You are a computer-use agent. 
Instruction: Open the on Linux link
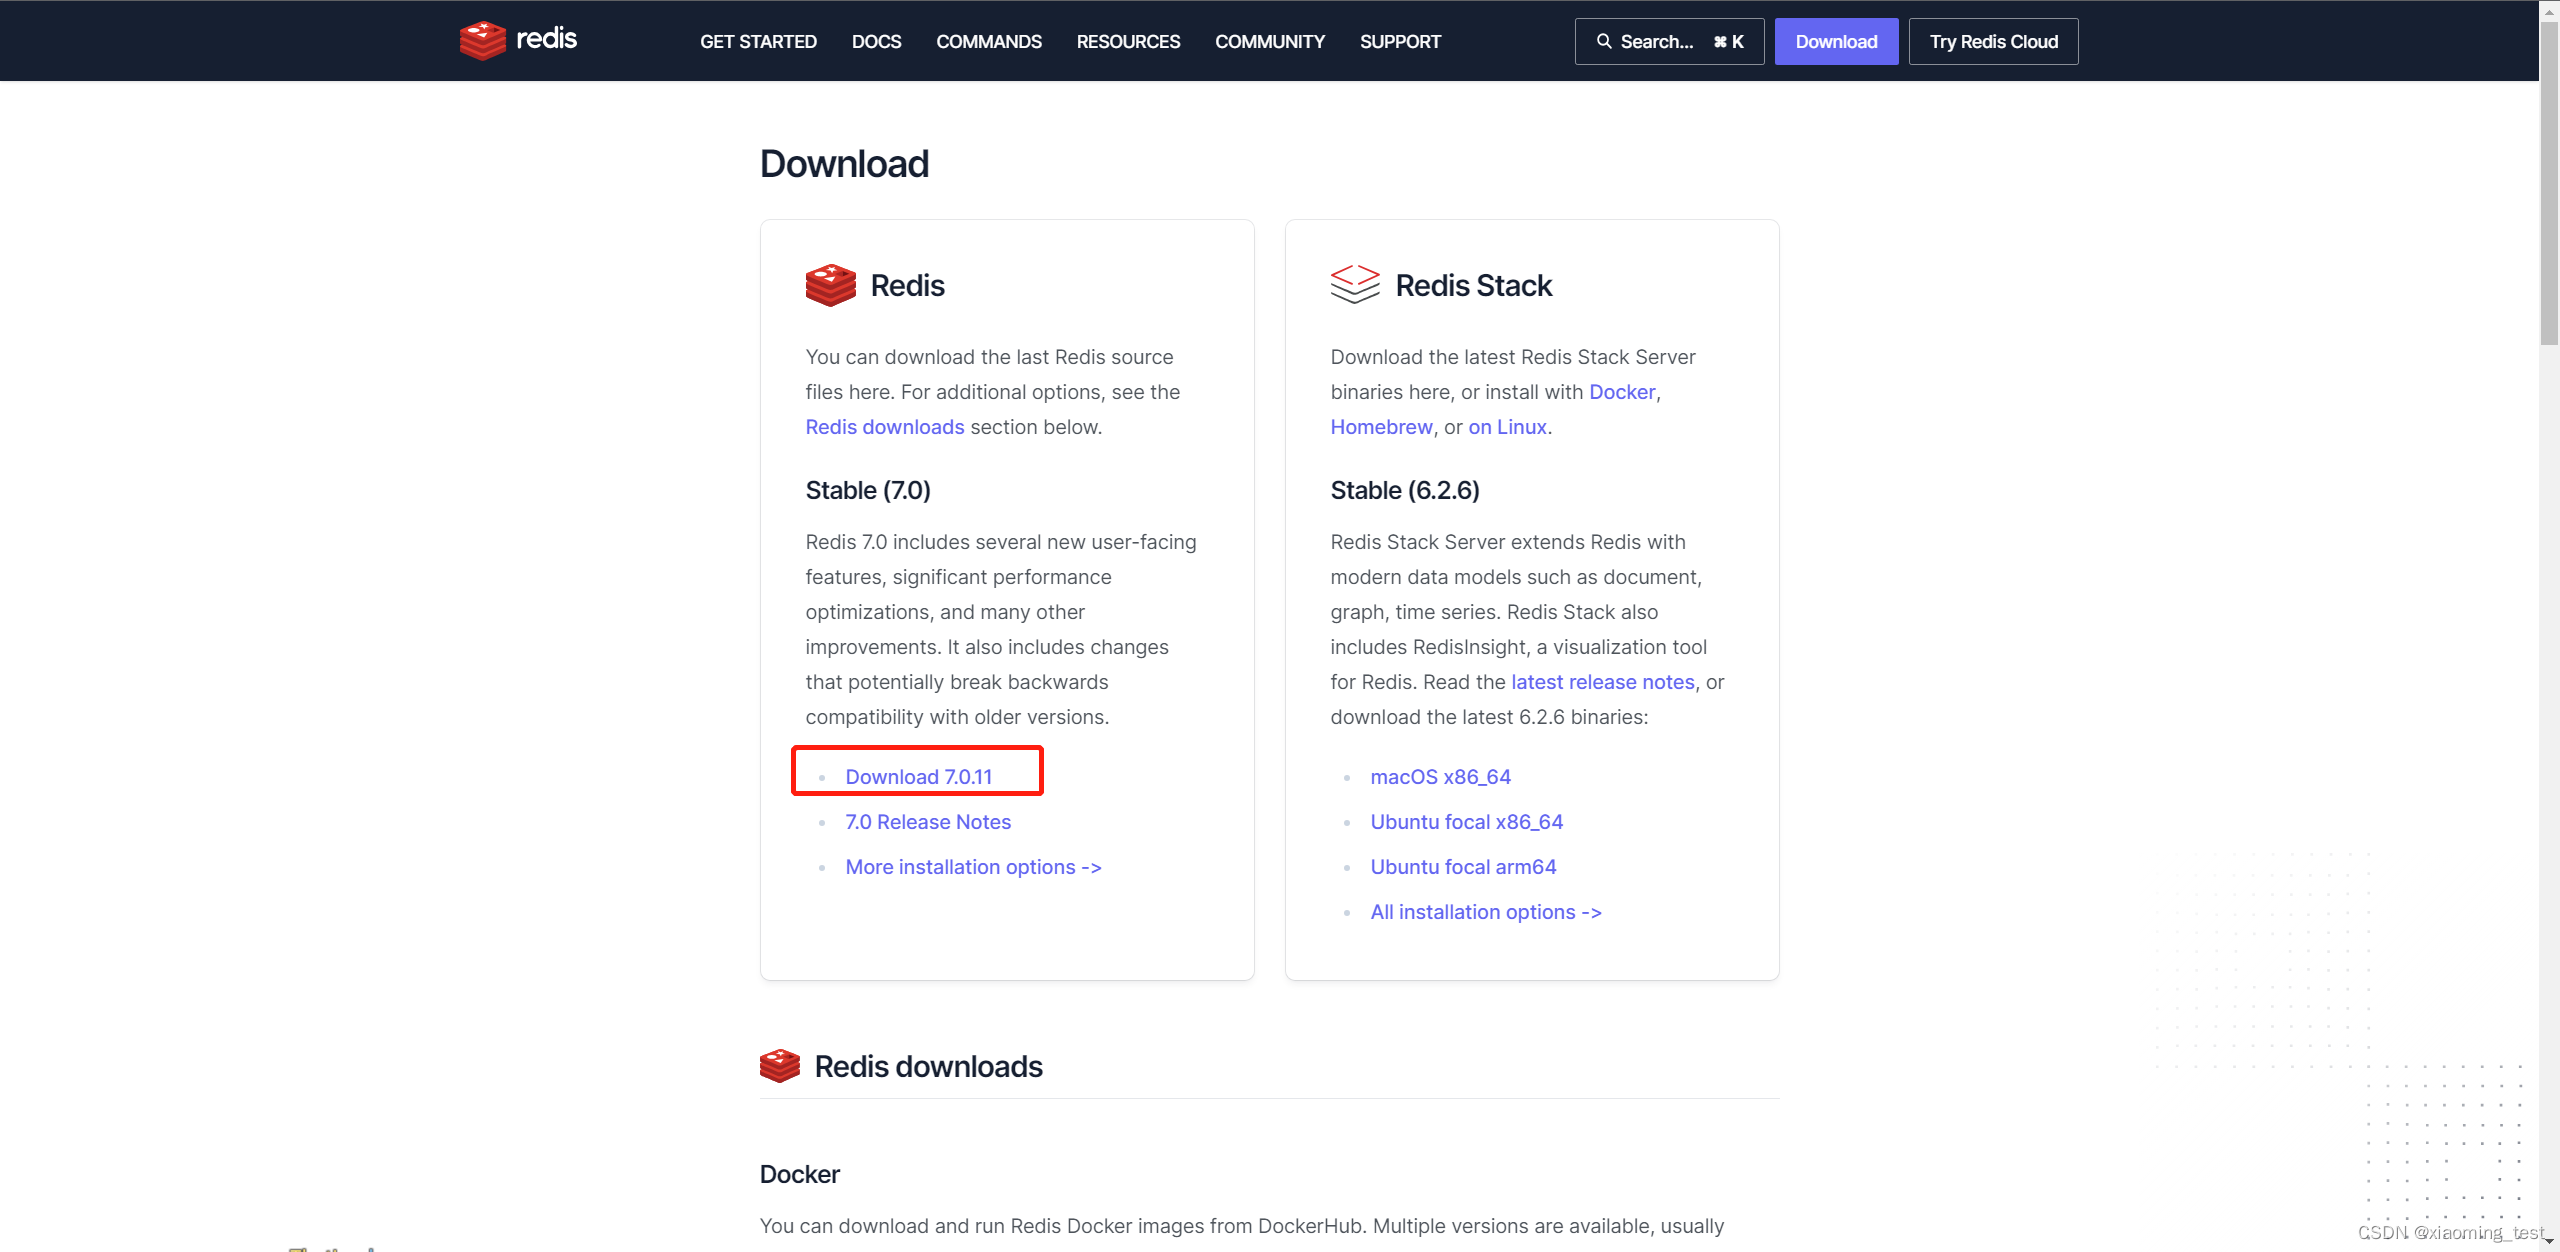click(x=1507, y=427)
